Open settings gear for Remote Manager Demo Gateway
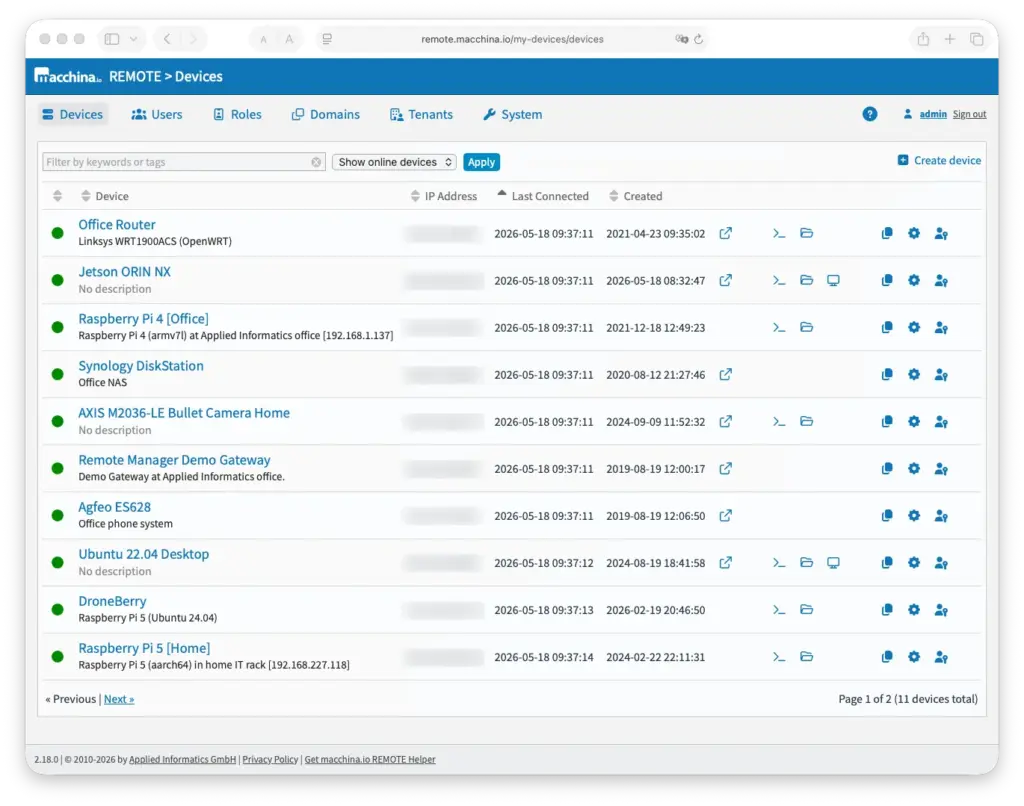Image resolution: width=1024 pixels, height=806 pixels. [914, 468]
